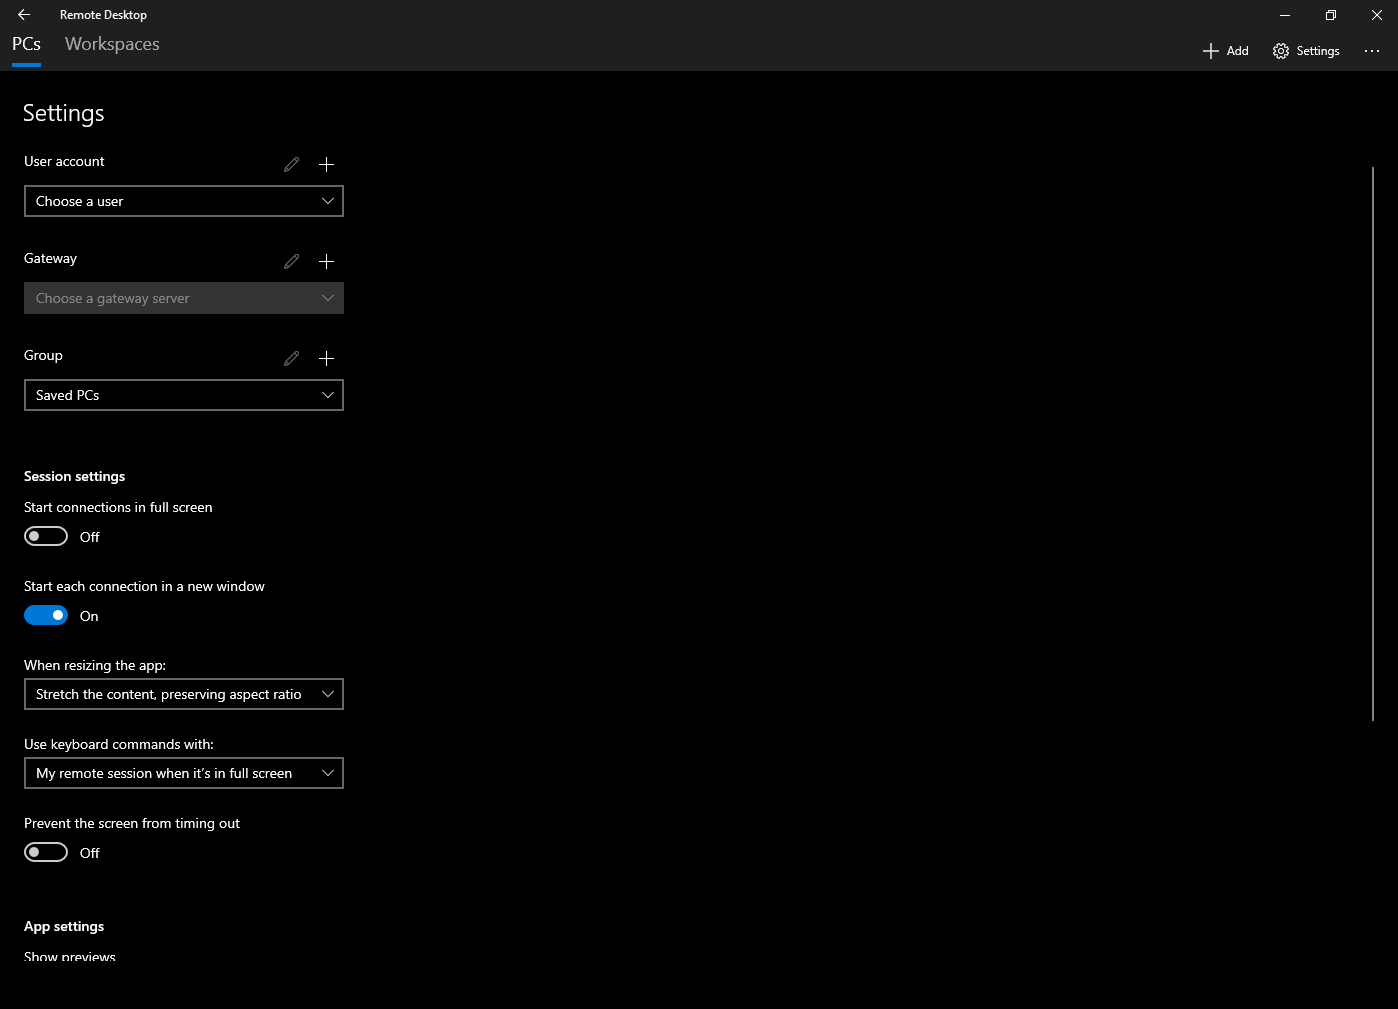This screenshot has width=1398, height=1009.
Task: Click the Settings gear button
Action: pos(1305,50)
